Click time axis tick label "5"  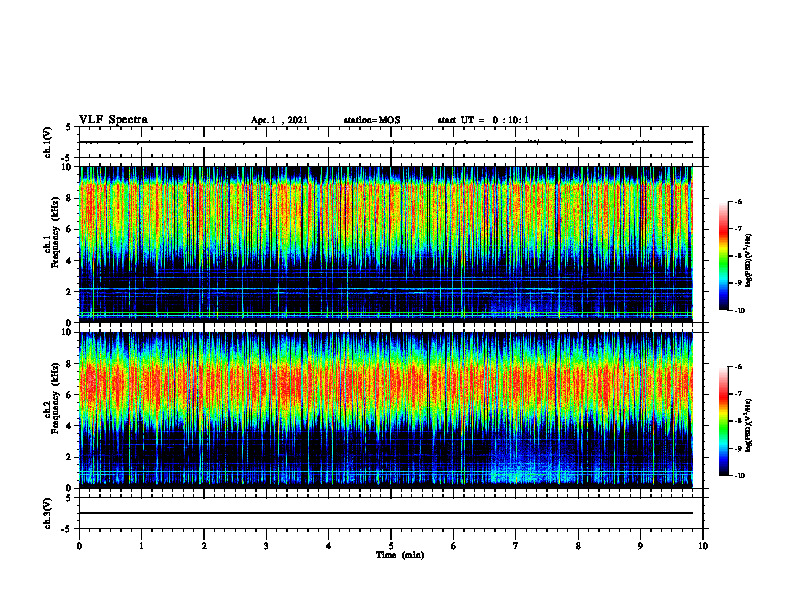(x=391, y=546)
